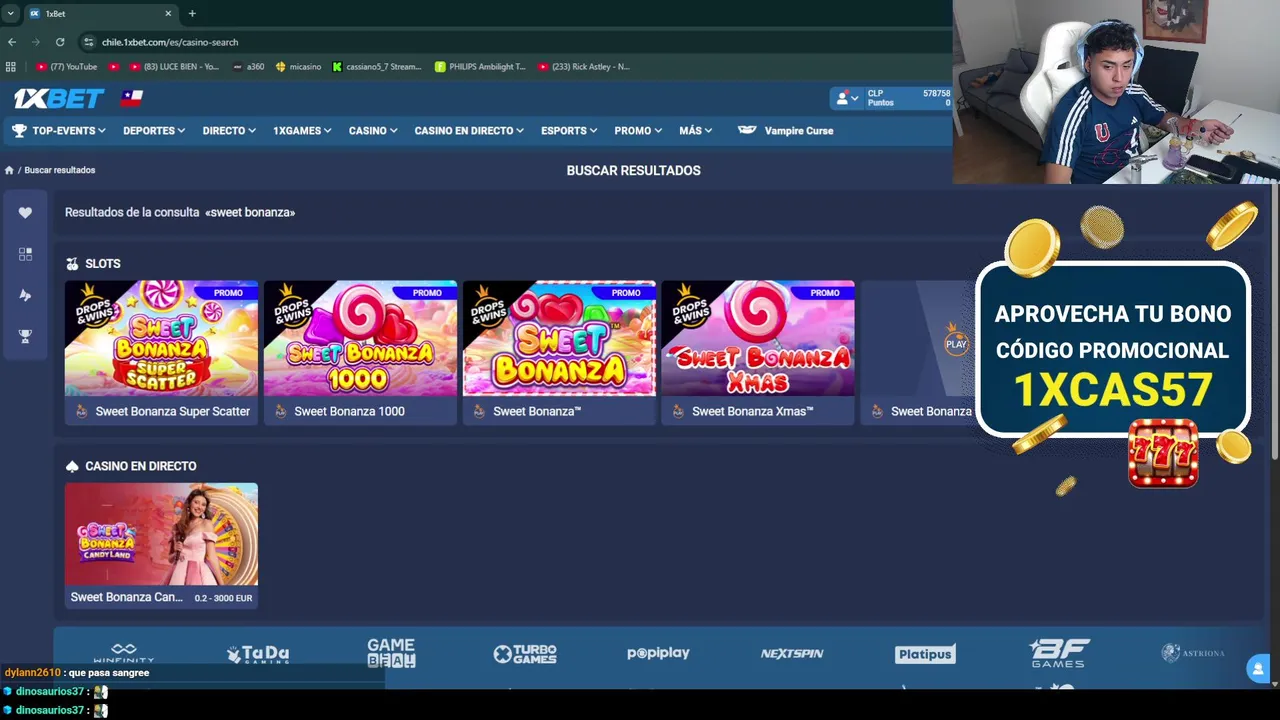Expand the DIRECTO menu
Viewport: 1280px width, 720px height.
[229, 131]
